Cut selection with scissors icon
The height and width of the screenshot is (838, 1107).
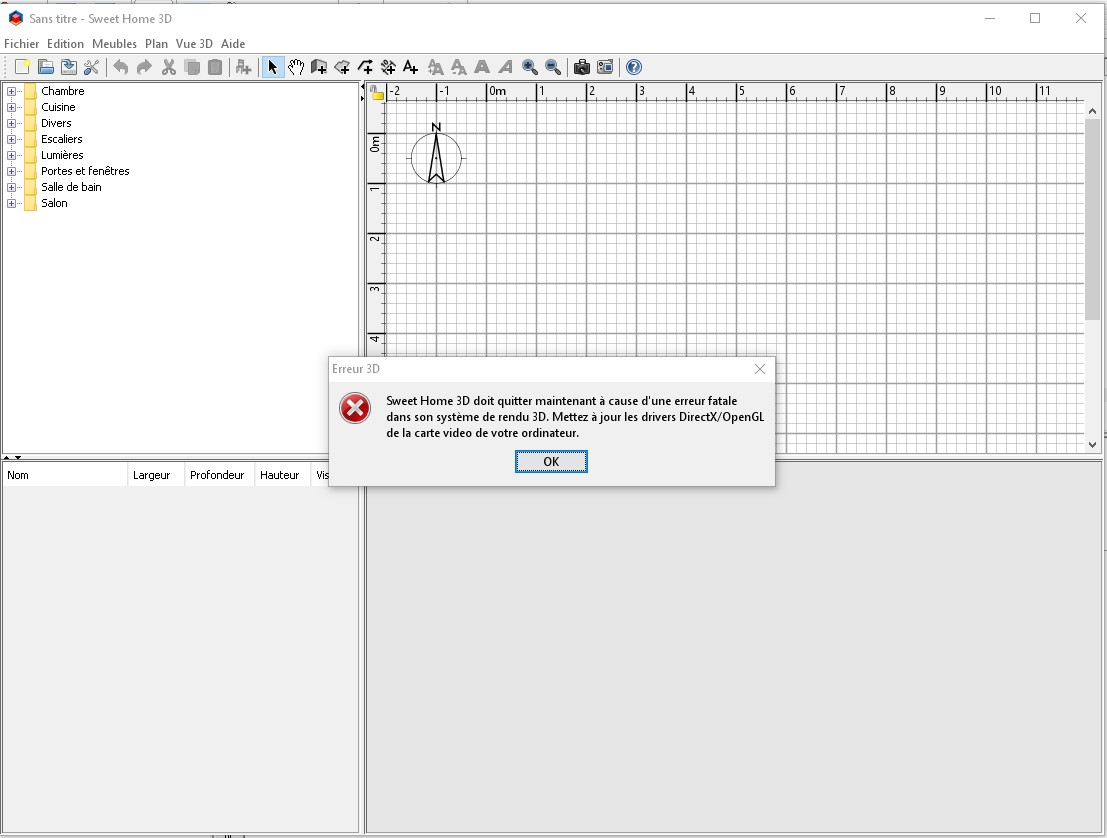tap(169, 67)
